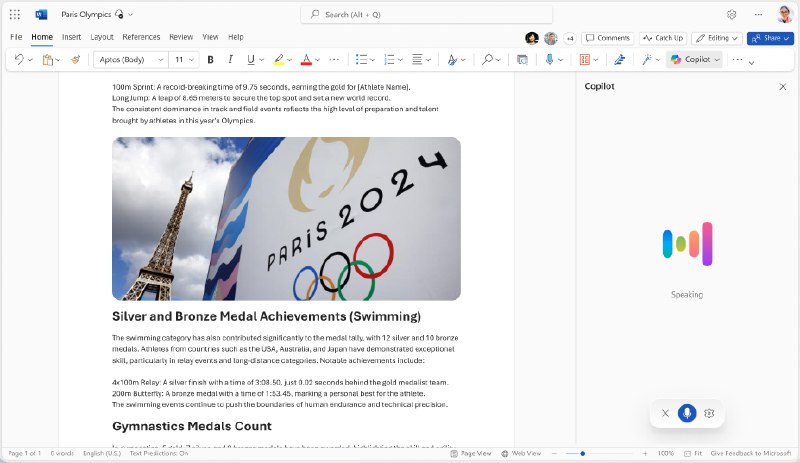800x463 pixels.
Task: Open the Editing mode dropdown
Action: tap(717, 38)
